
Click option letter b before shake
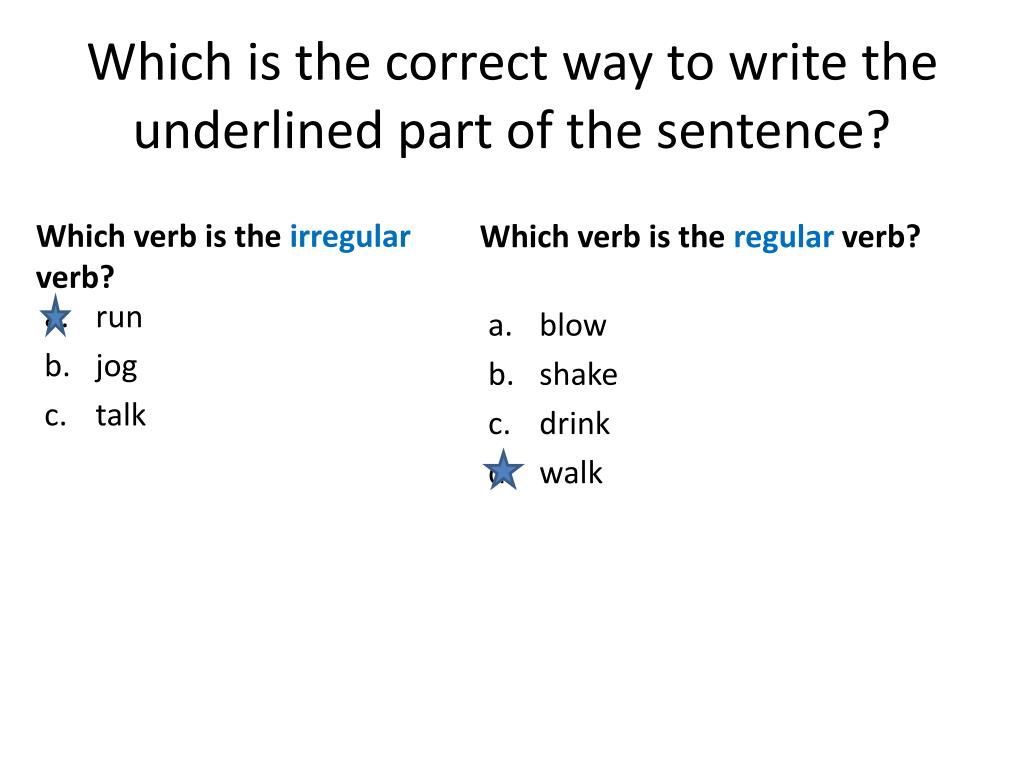tap(501, 374)
